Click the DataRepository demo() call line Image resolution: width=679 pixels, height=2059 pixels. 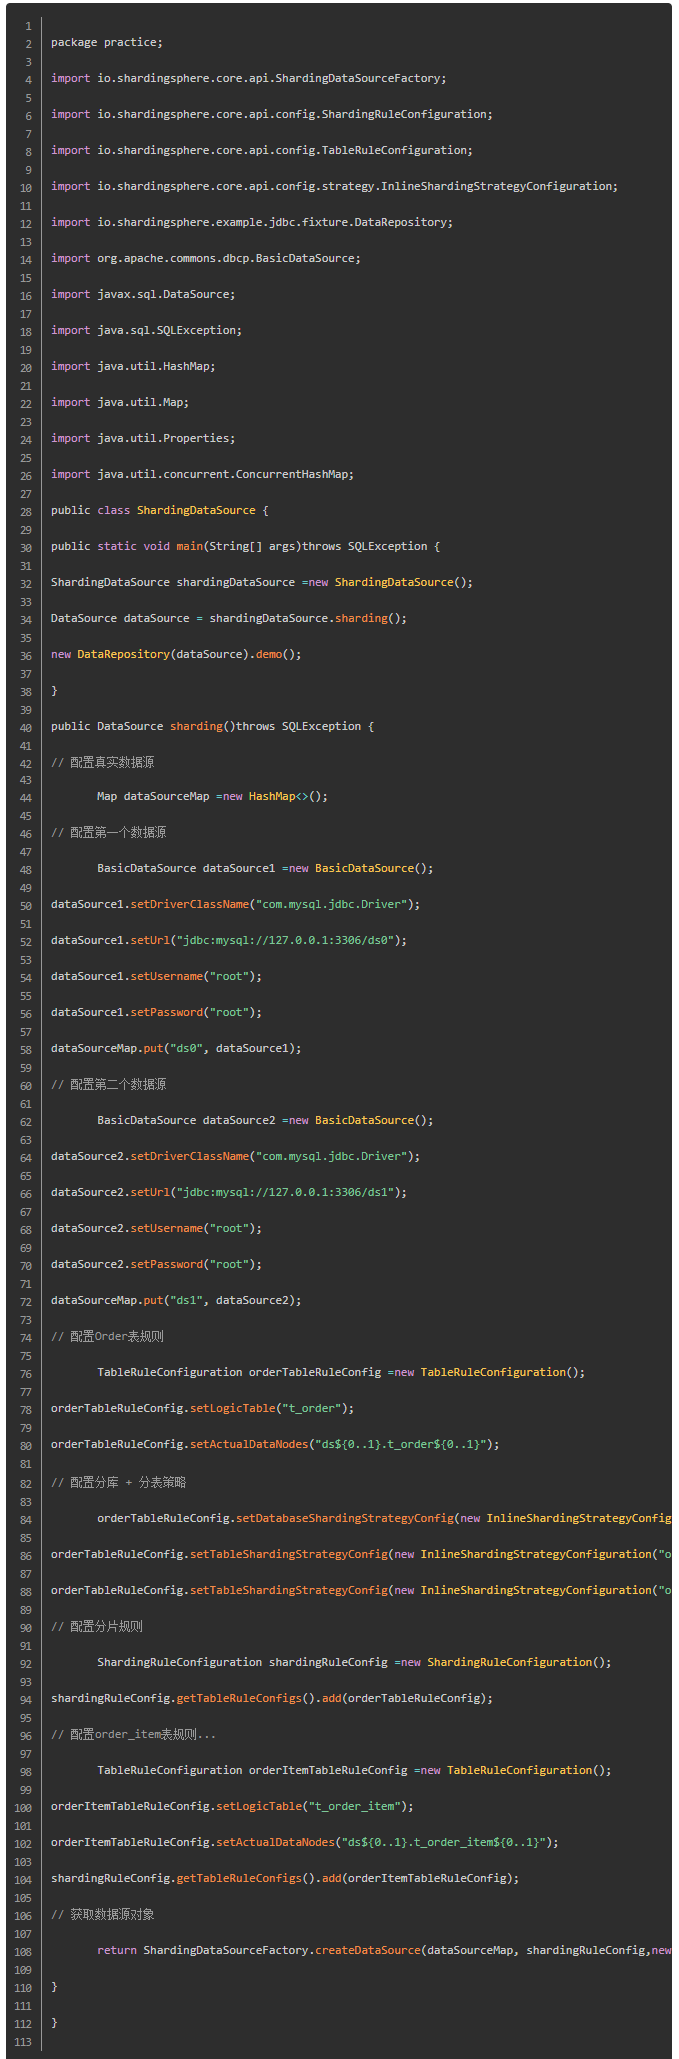tap(176, 654)
